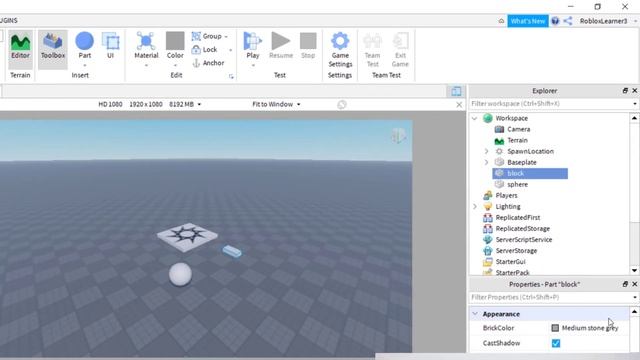
Task: Select Camera in the Explorer
Action: pos(518,129)
